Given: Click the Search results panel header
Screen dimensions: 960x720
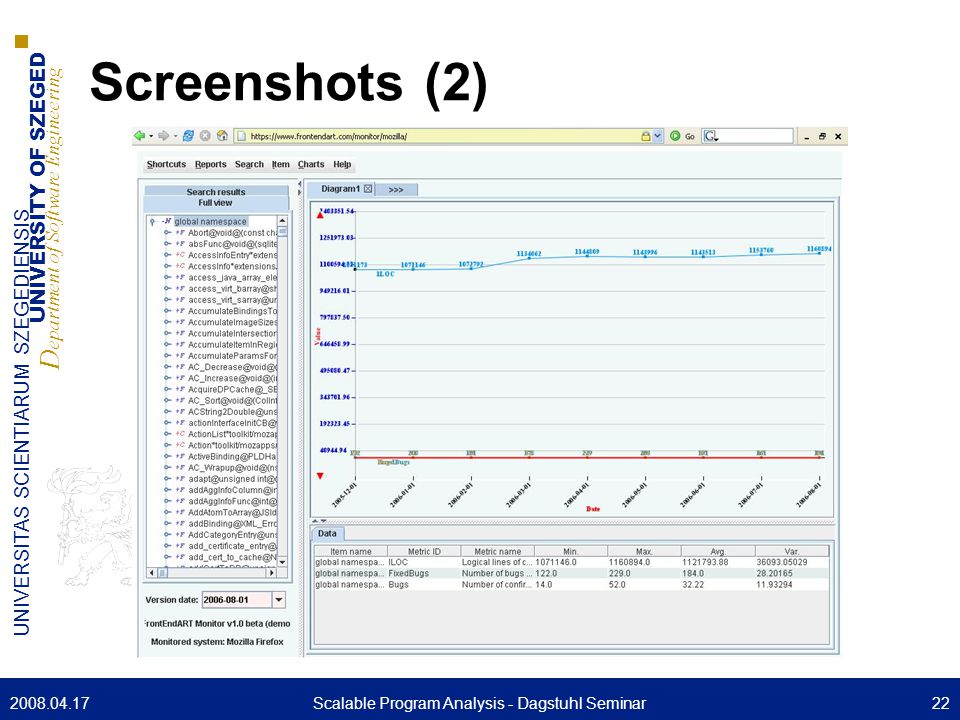Looking at the screenshot, I should click(216, 192).
